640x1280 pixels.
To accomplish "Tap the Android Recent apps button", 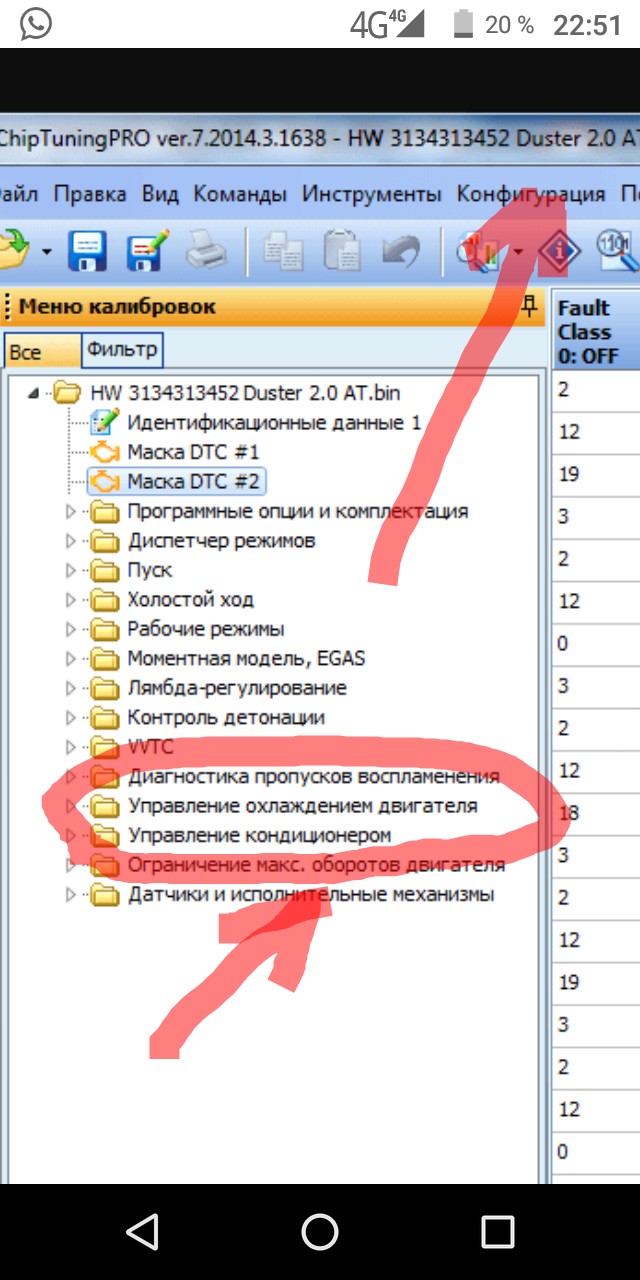I will 497,1232.
